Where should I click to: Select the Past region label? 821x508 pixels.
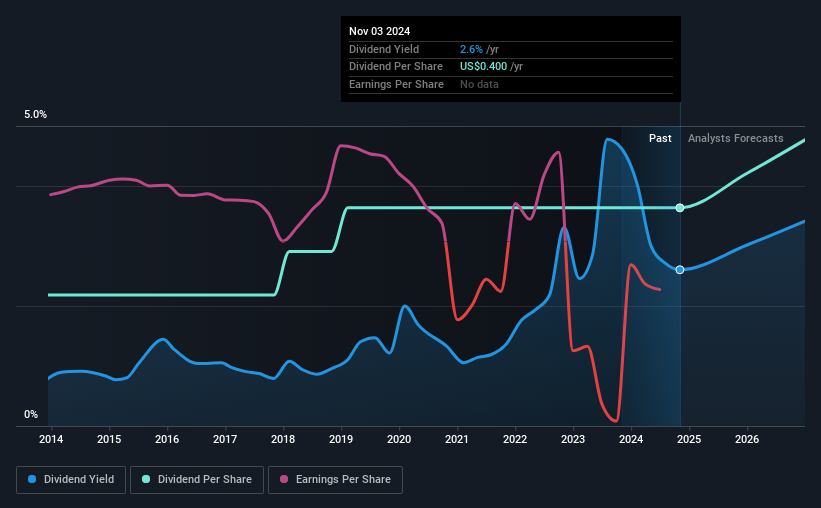tap(660, 138)
